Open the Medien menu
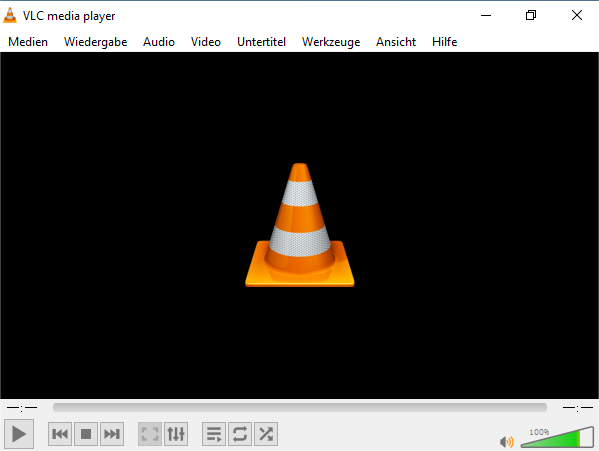The image size is (599, 451). pos(28,42)
